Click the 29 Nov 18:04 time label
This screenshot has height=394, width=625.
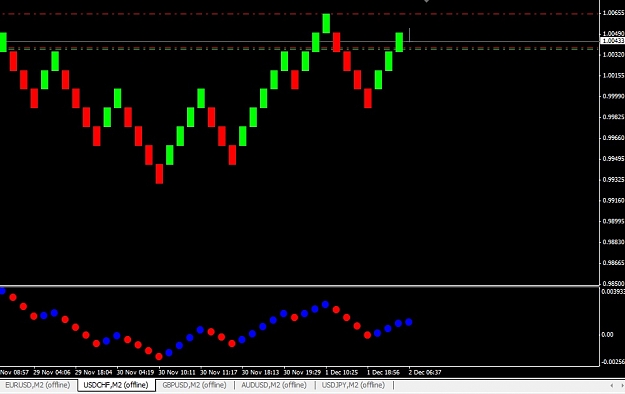(x=93, y=372)
